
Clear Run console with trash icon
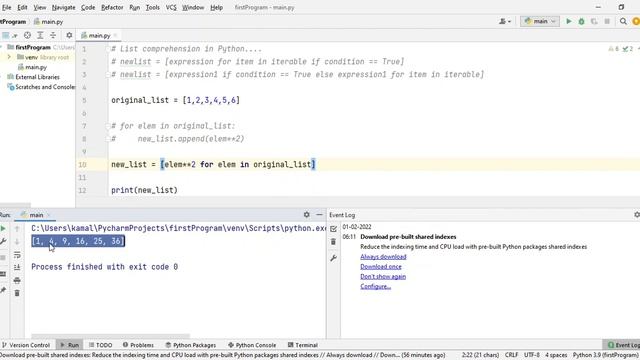pyautogui.click(x=17, y=293)
